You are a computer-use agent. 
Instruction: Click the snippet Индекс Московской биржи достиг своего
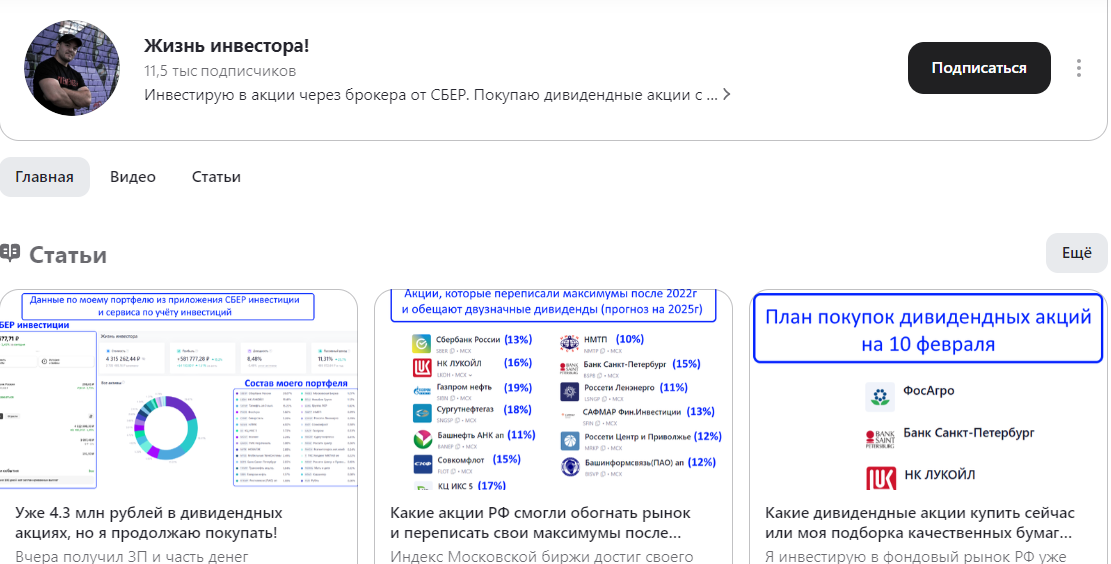click(x=541, y=556)
